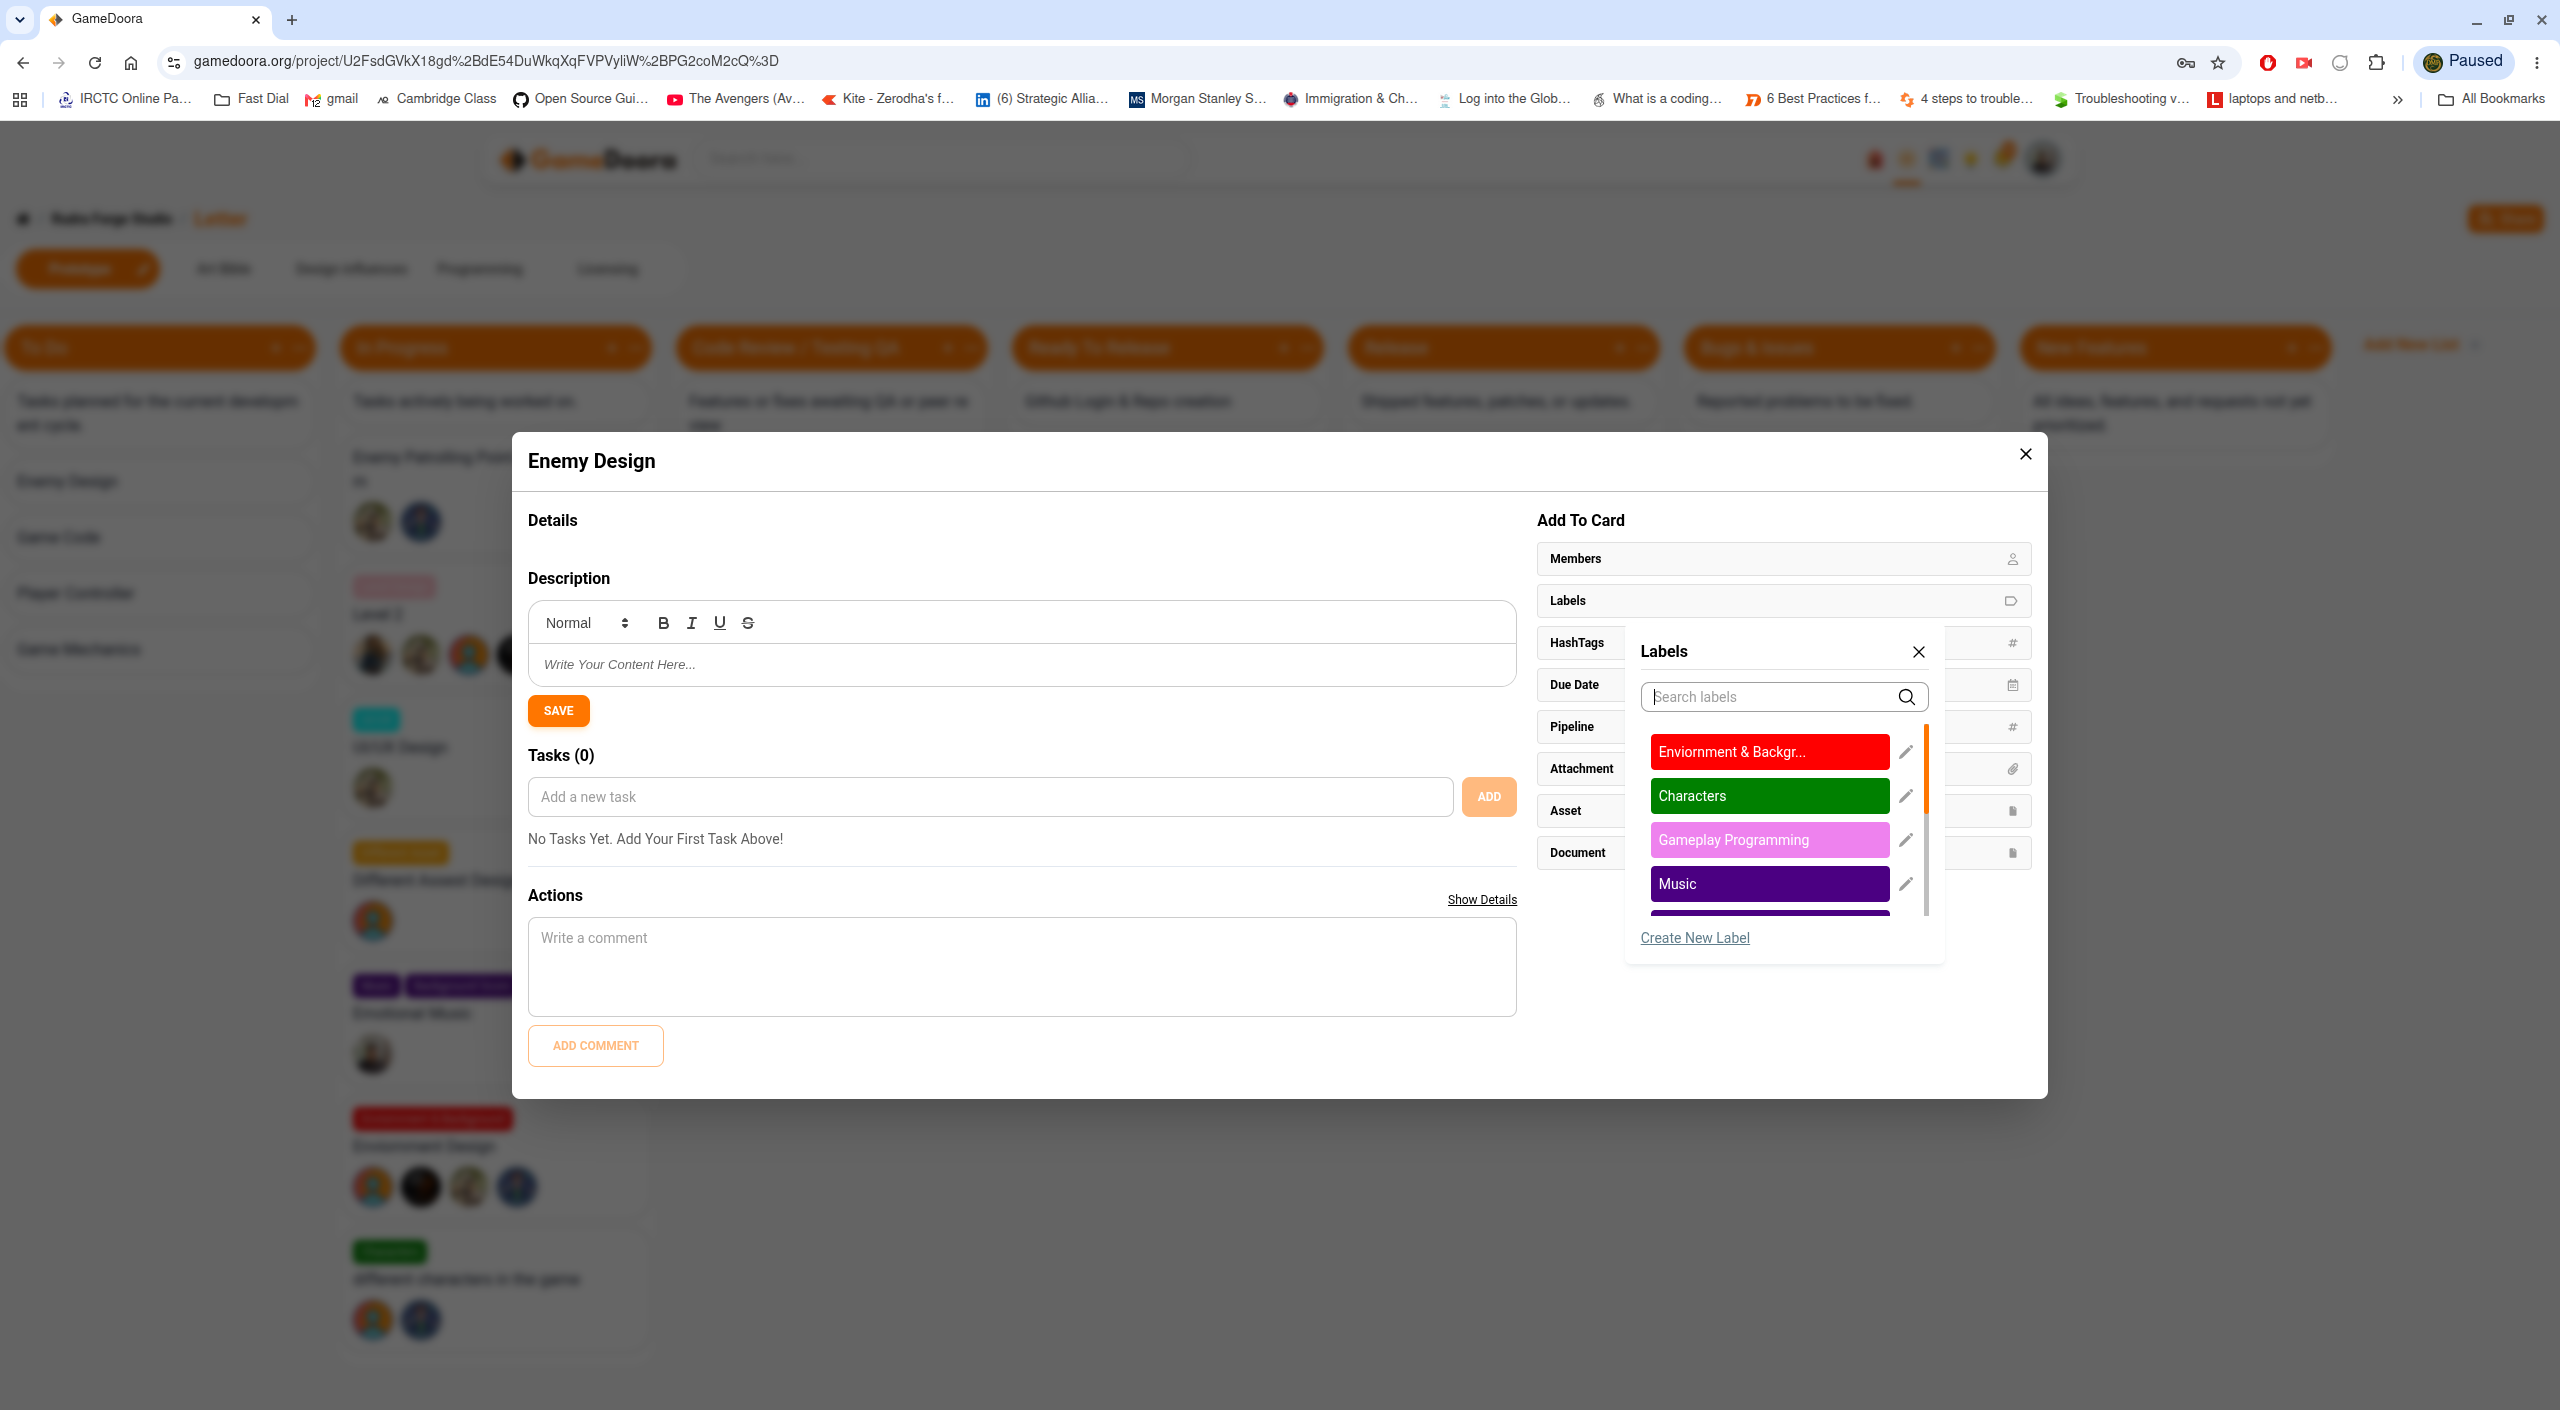Viewport: 2560px width, 1410px height.
Task: Click the calendar icon on Due Date row
Action: click(x=2012, y=685)
